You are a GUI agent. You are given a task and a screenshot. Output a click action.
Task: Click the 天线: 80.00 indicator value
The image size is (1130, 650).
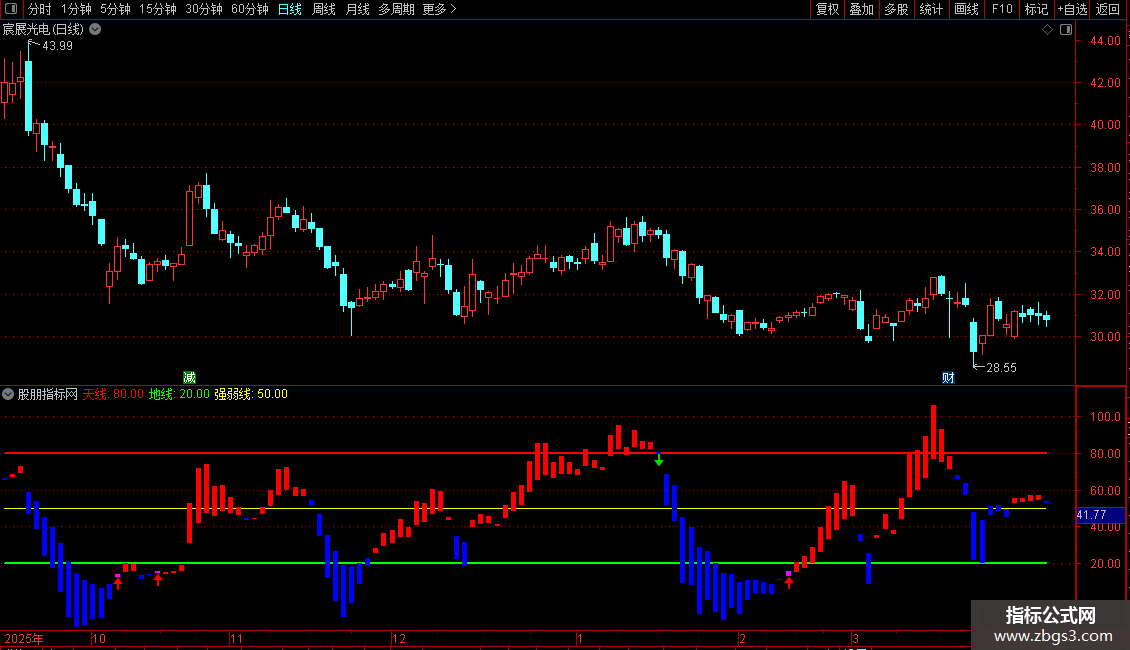113,394
